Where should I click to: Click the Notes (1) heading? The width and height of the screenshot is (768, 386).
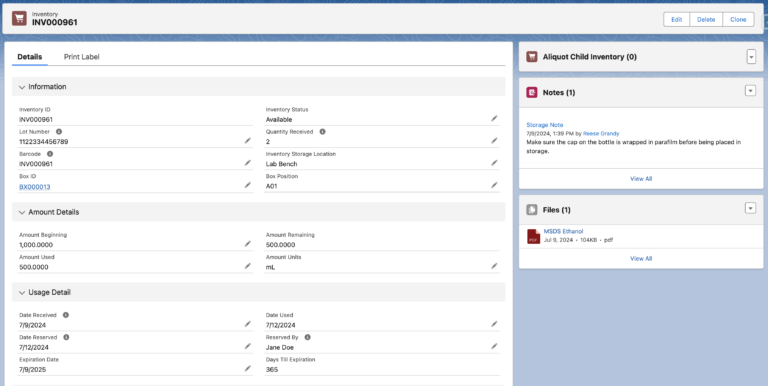(x=559, y=93)
